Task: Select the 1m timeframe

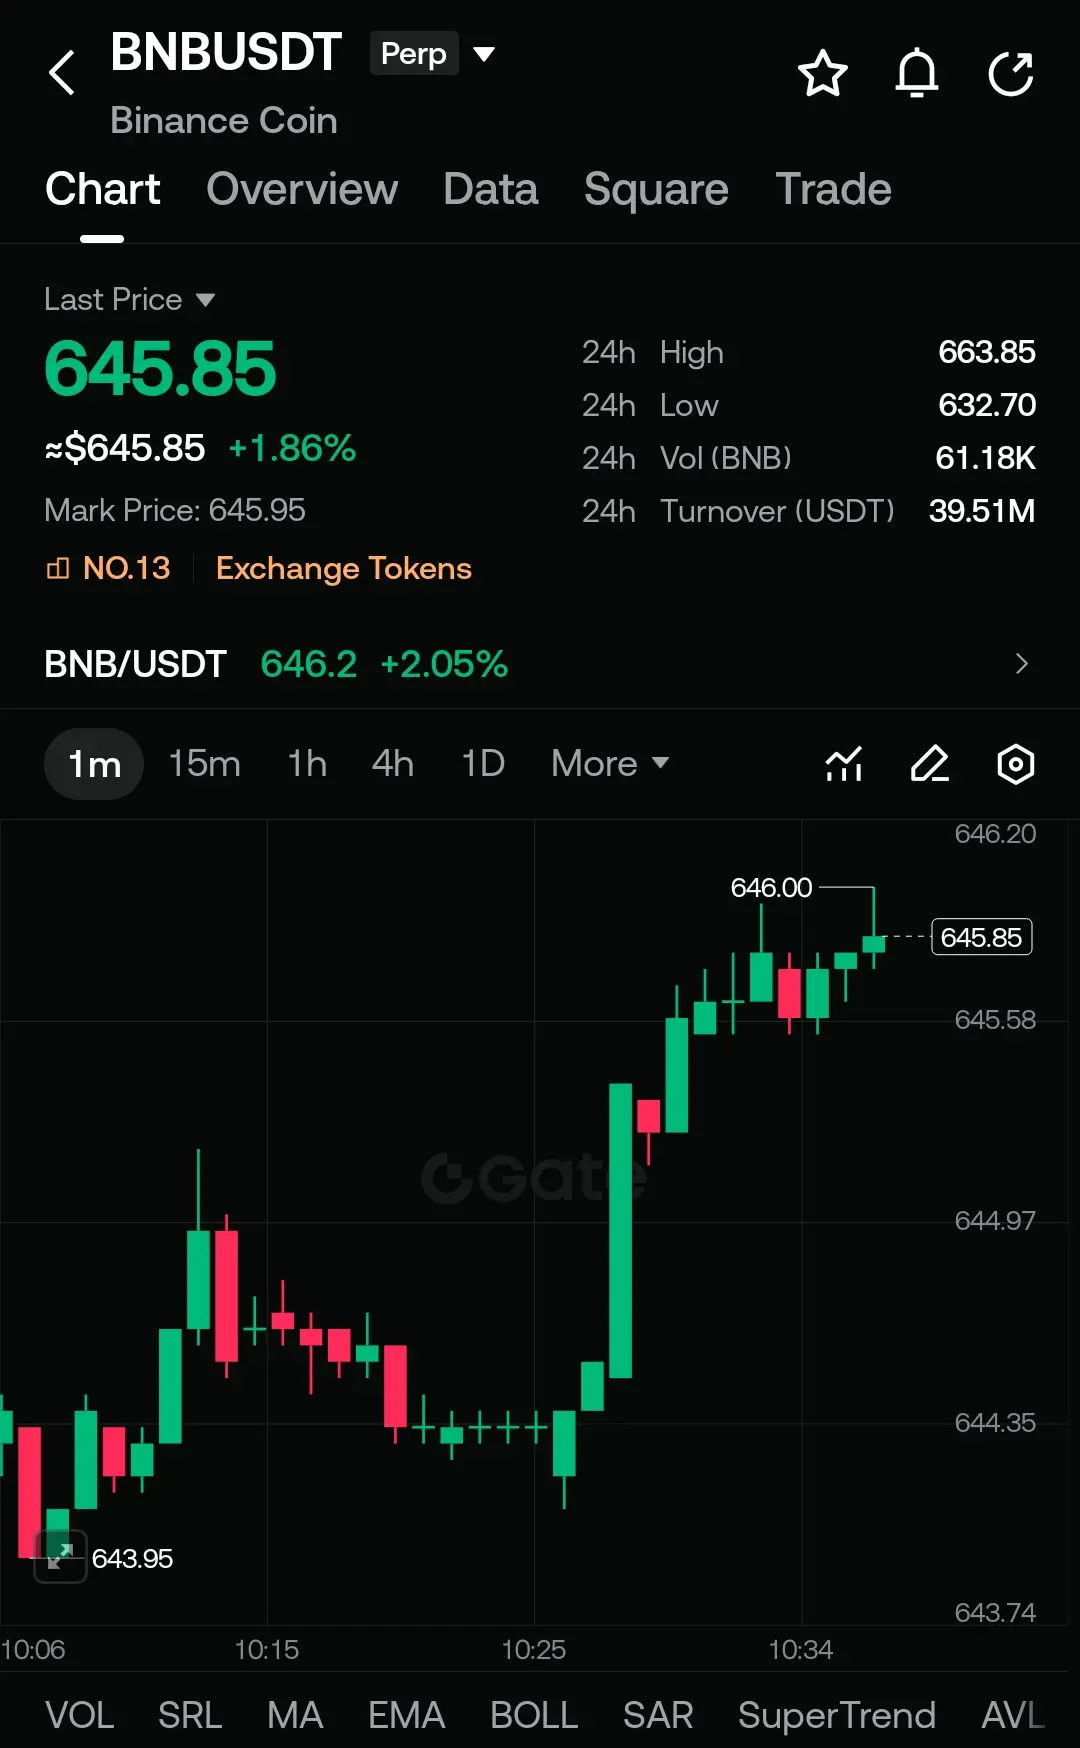Action: pos(94,764)
